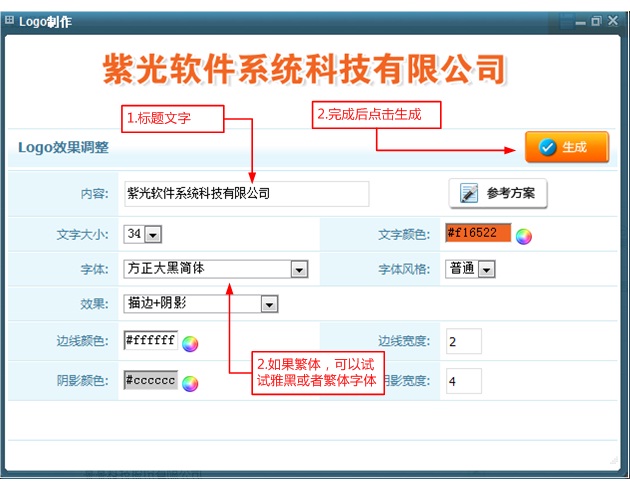Open color wheel picker for 文字颜色
The width and height of the screenshot is (630, 491).
pos(523,236)
